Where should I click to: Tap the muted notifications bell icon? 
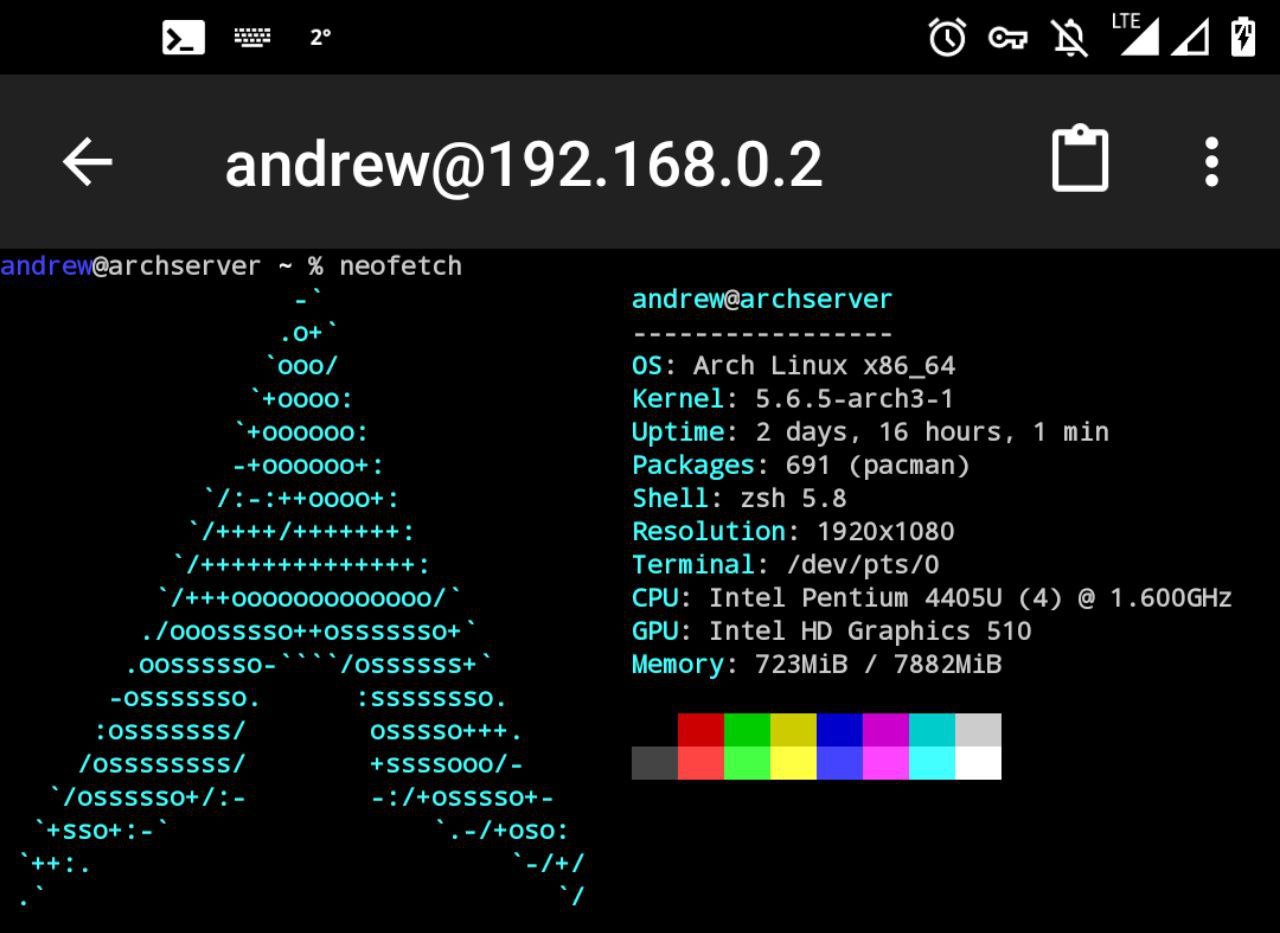pos(1069,38)
